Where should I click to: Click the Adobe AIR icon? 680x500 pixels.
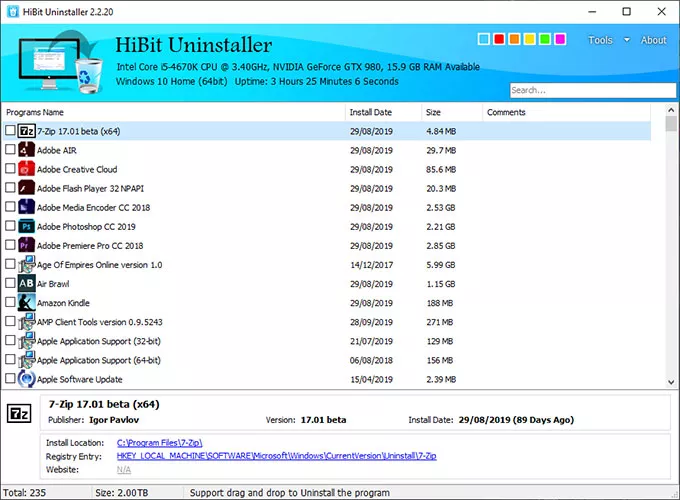(x=26, y=150)
